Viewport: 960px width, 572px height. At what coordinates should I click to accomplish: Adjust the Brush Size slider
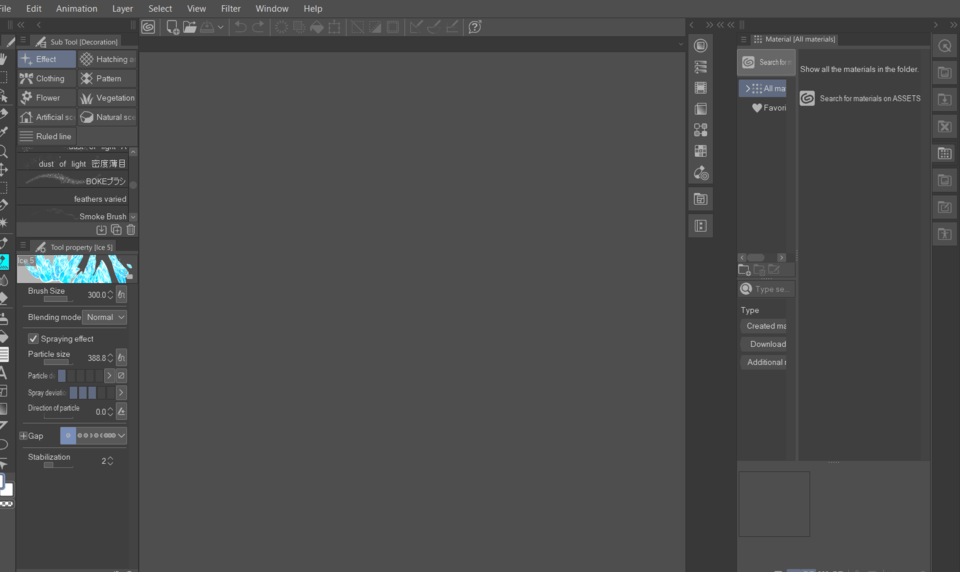56,299
